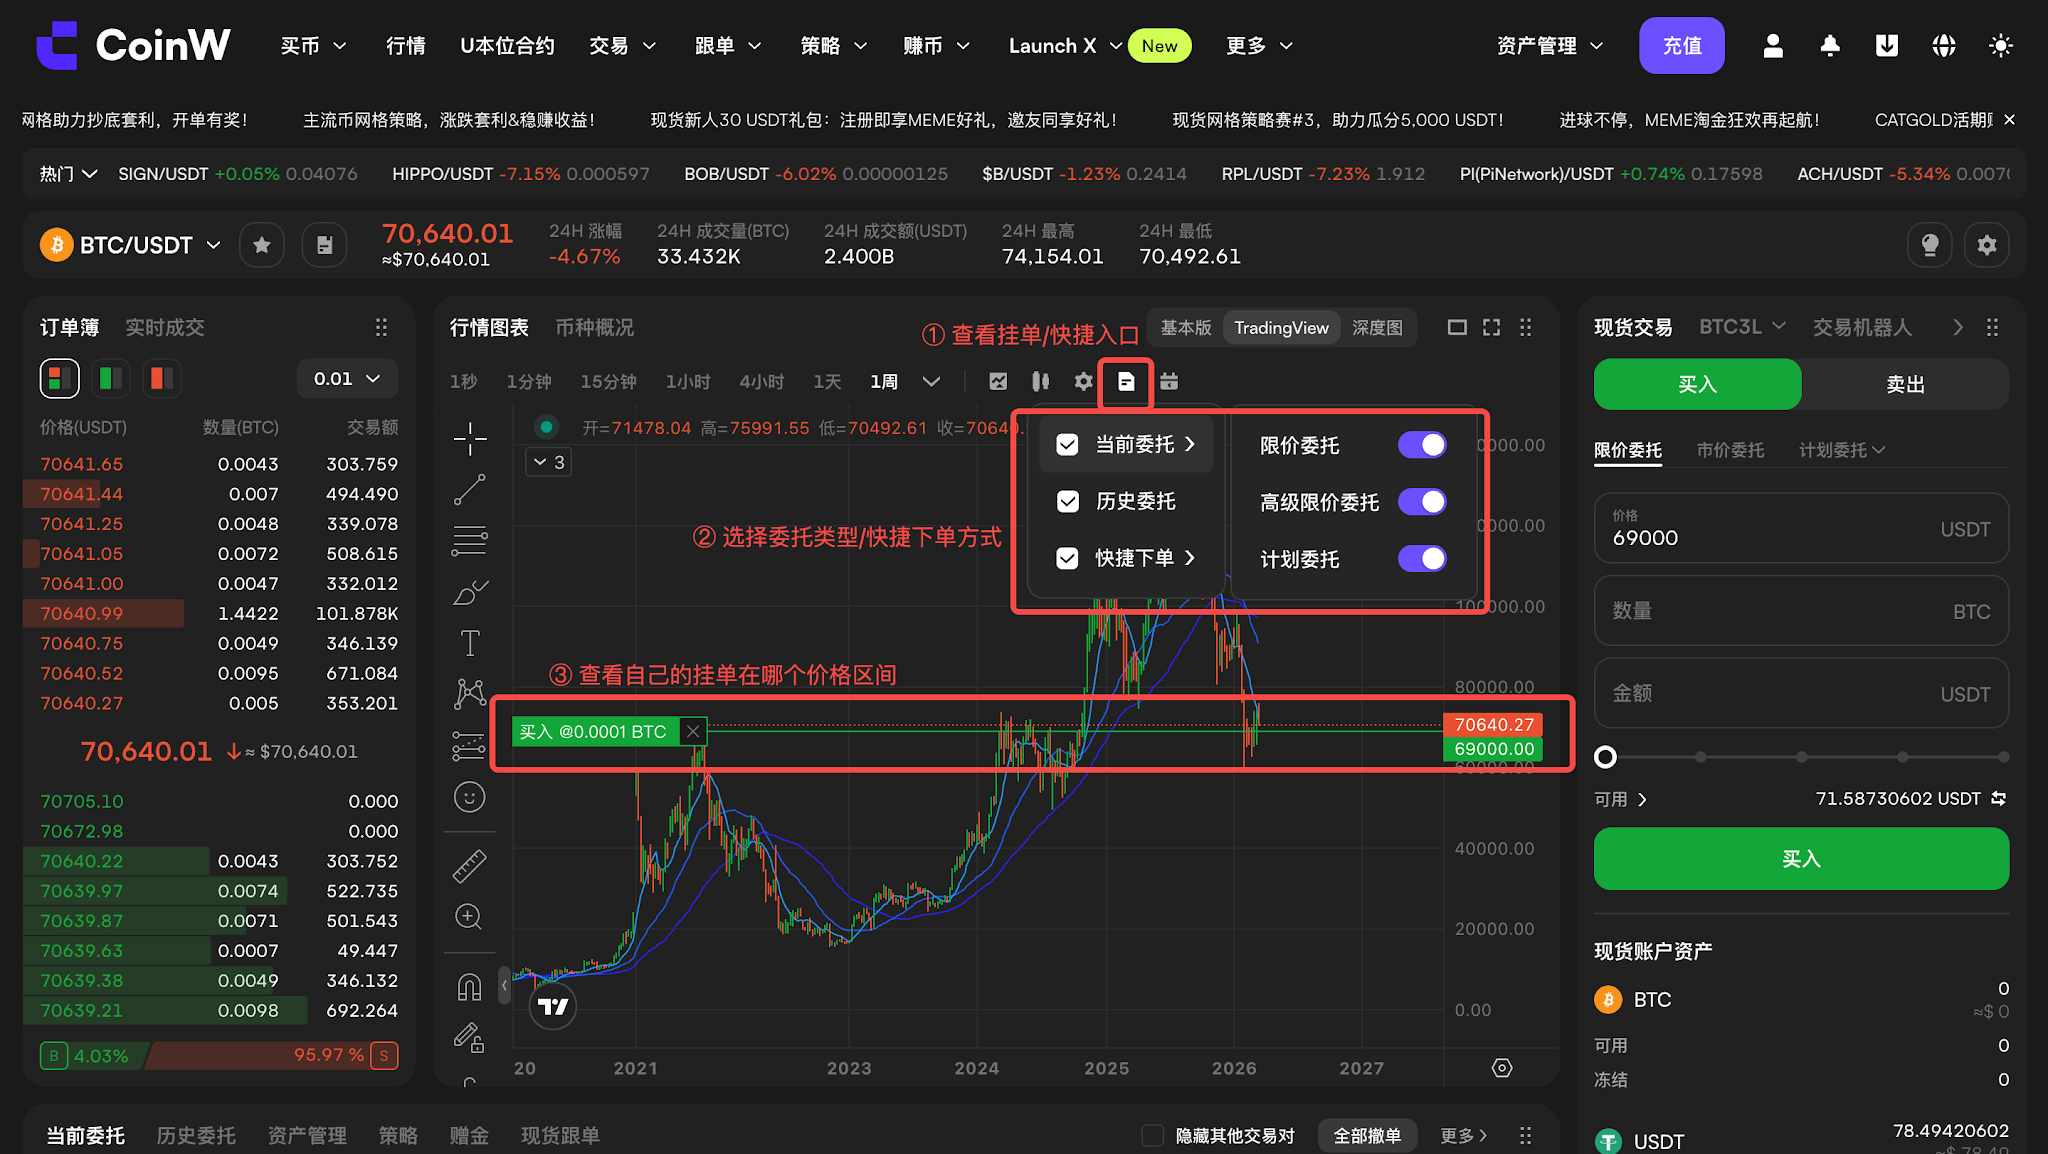Select the 15分钟 timeframe
This screenshot has height=1154, width=2048.
608,381
